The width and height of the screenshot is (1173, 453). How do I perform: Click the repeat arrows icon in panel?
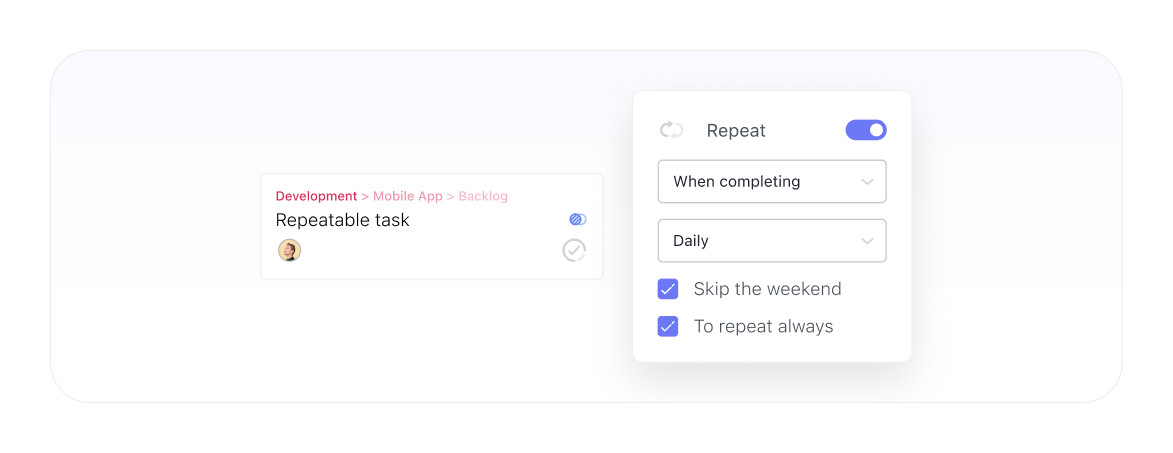tap(671, 130)
